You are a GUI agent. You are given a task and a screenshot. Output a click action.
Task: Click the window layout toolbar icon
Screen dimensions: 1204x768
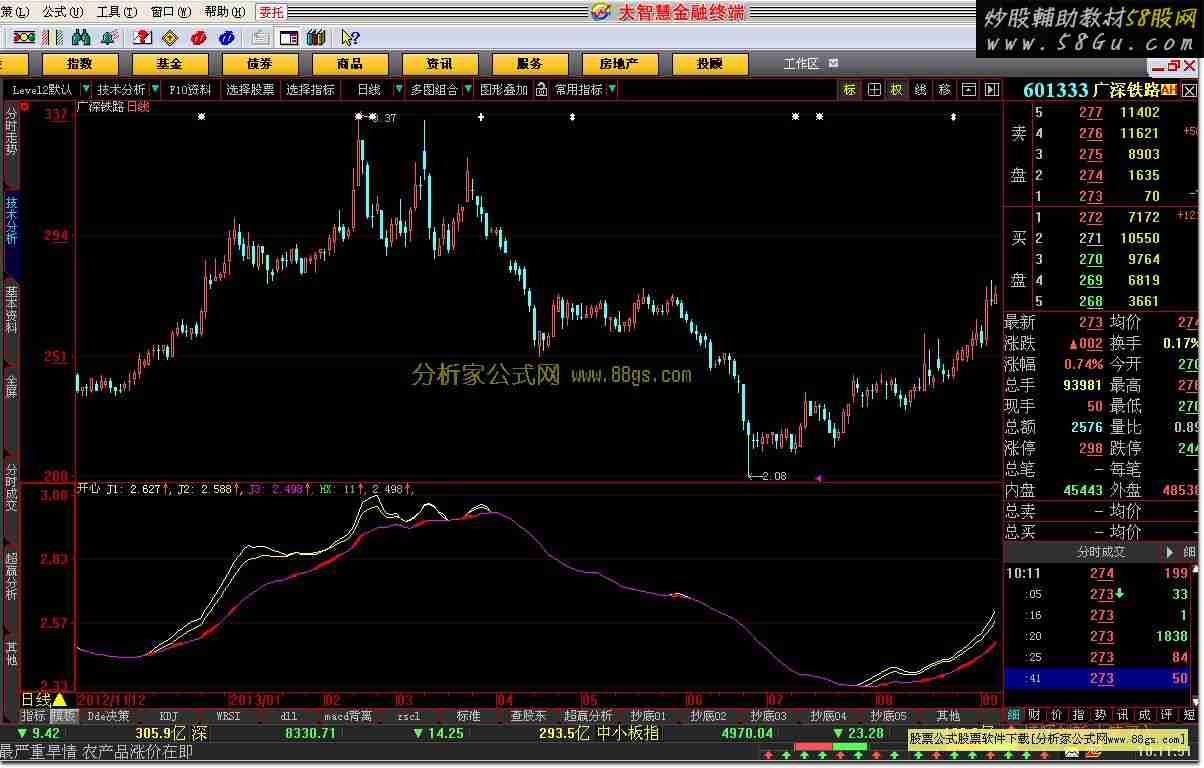point(288,37)
